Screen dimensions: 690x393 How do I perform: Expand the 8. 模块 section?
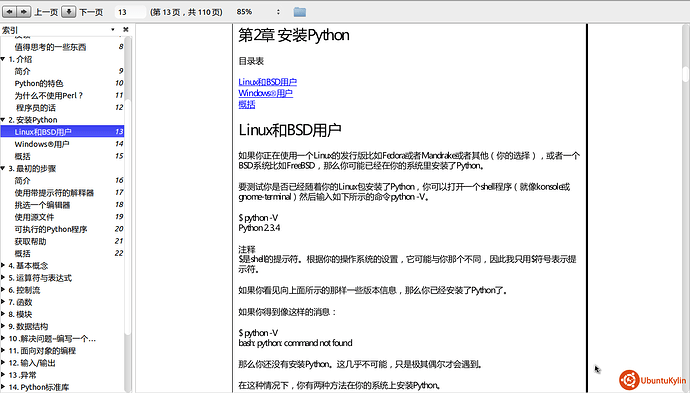[x=3, y=314]
